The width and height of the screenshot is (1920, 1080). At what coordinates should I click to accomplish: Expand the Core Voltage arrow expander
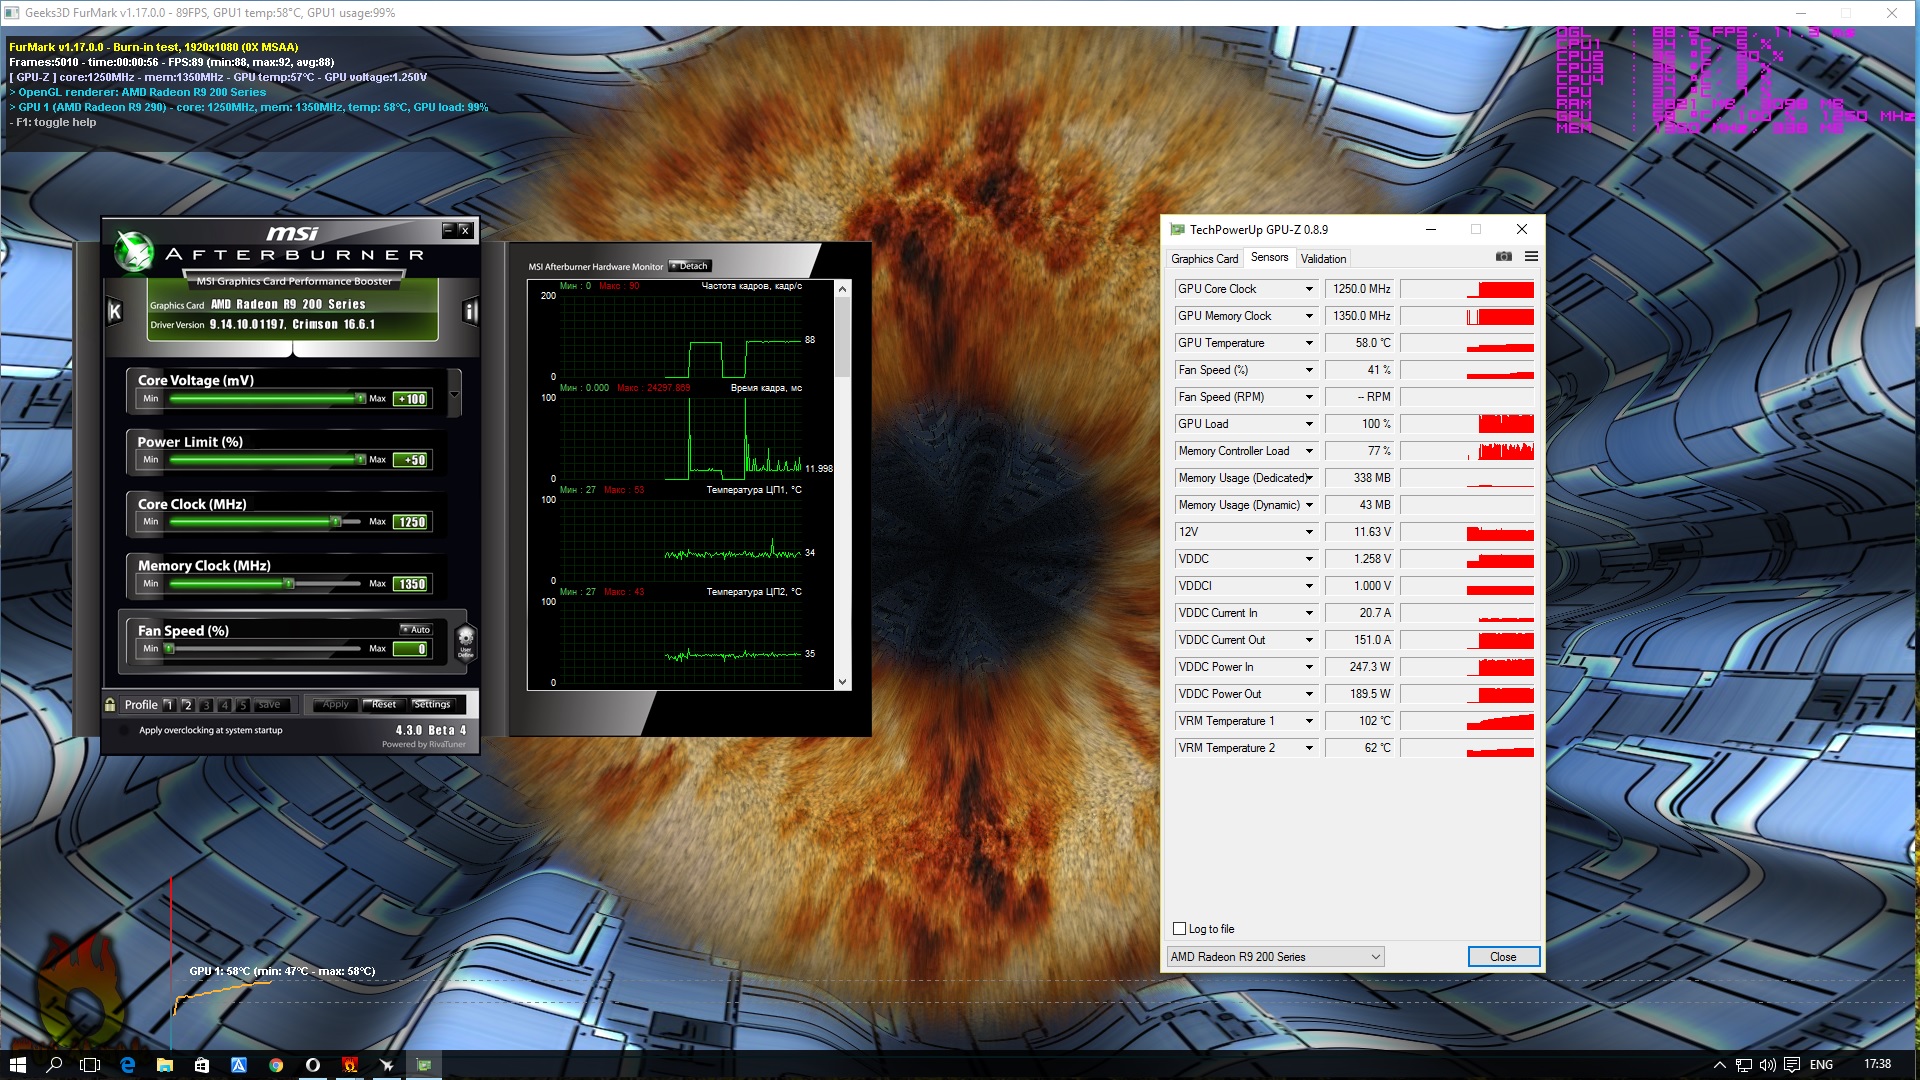[x=455, y=394]
